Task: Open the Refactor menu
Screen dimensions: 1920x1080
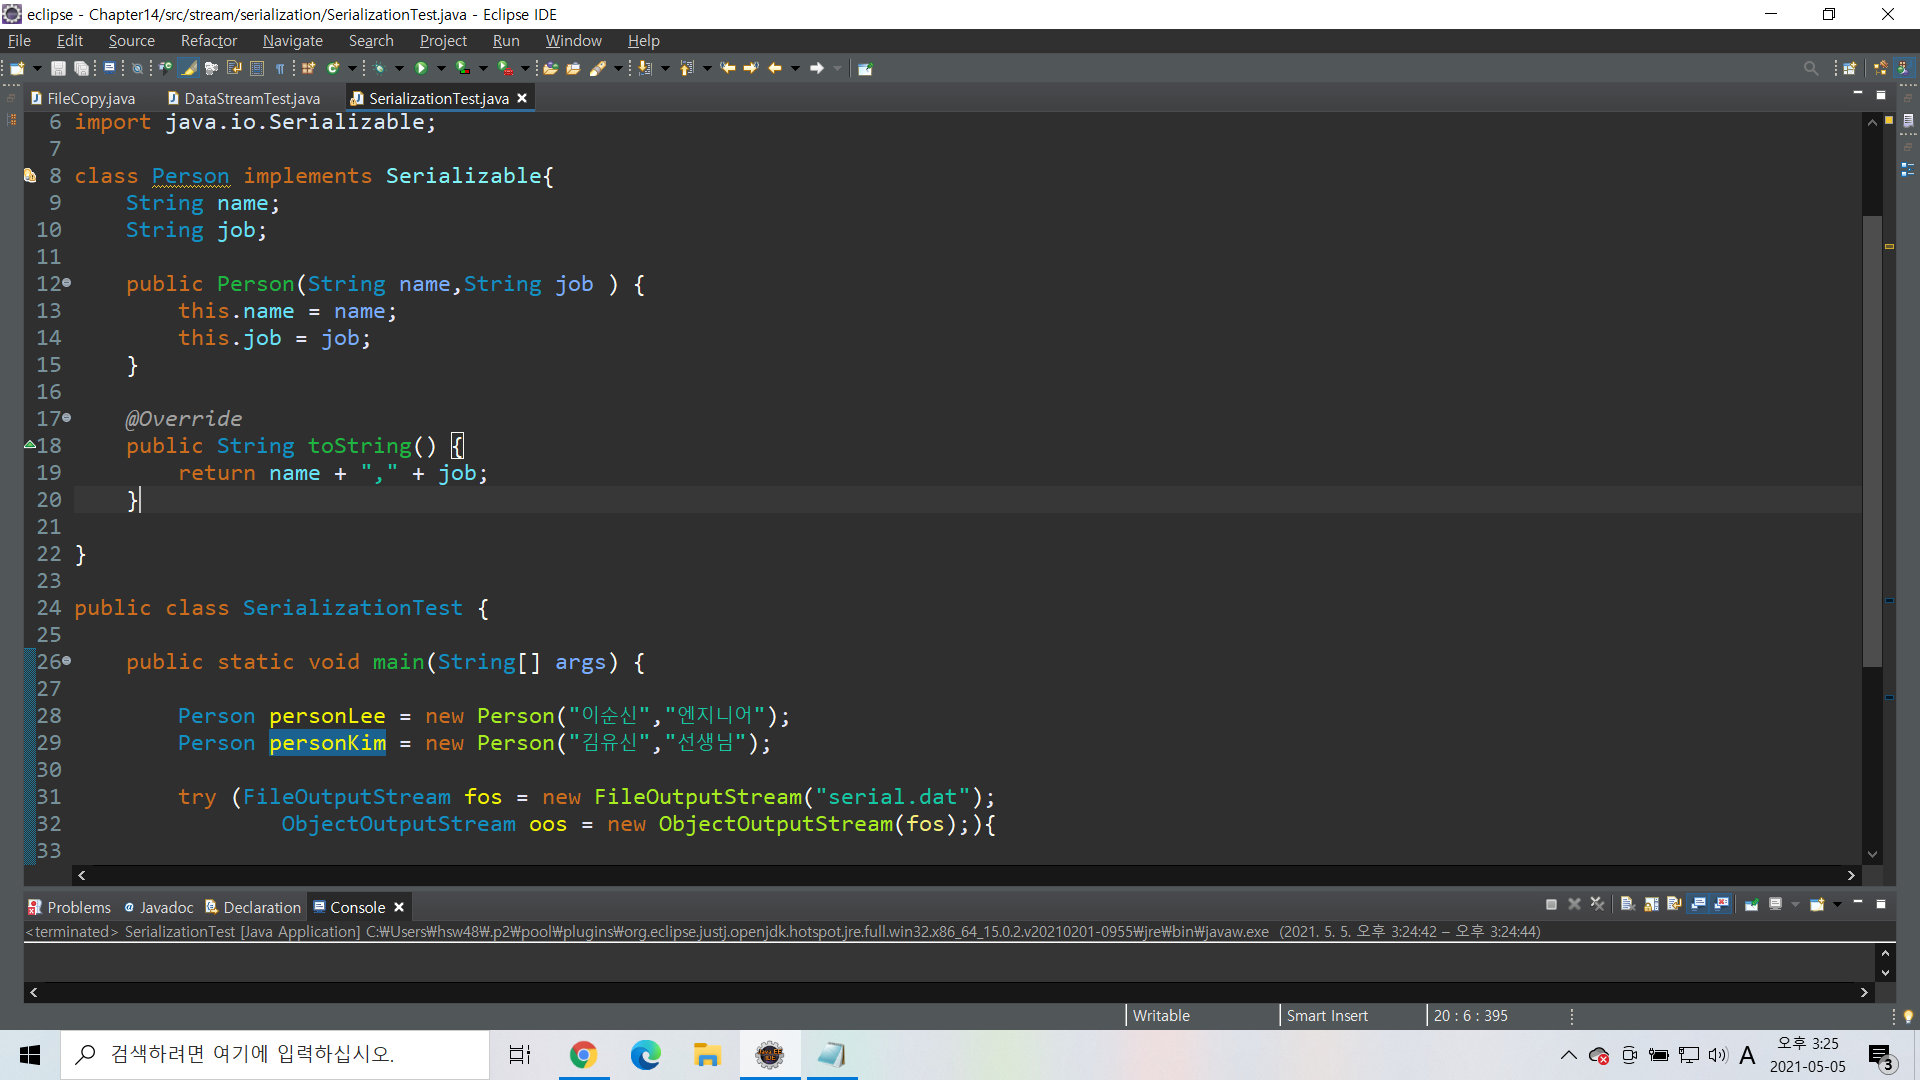Action: pos(208,41)
